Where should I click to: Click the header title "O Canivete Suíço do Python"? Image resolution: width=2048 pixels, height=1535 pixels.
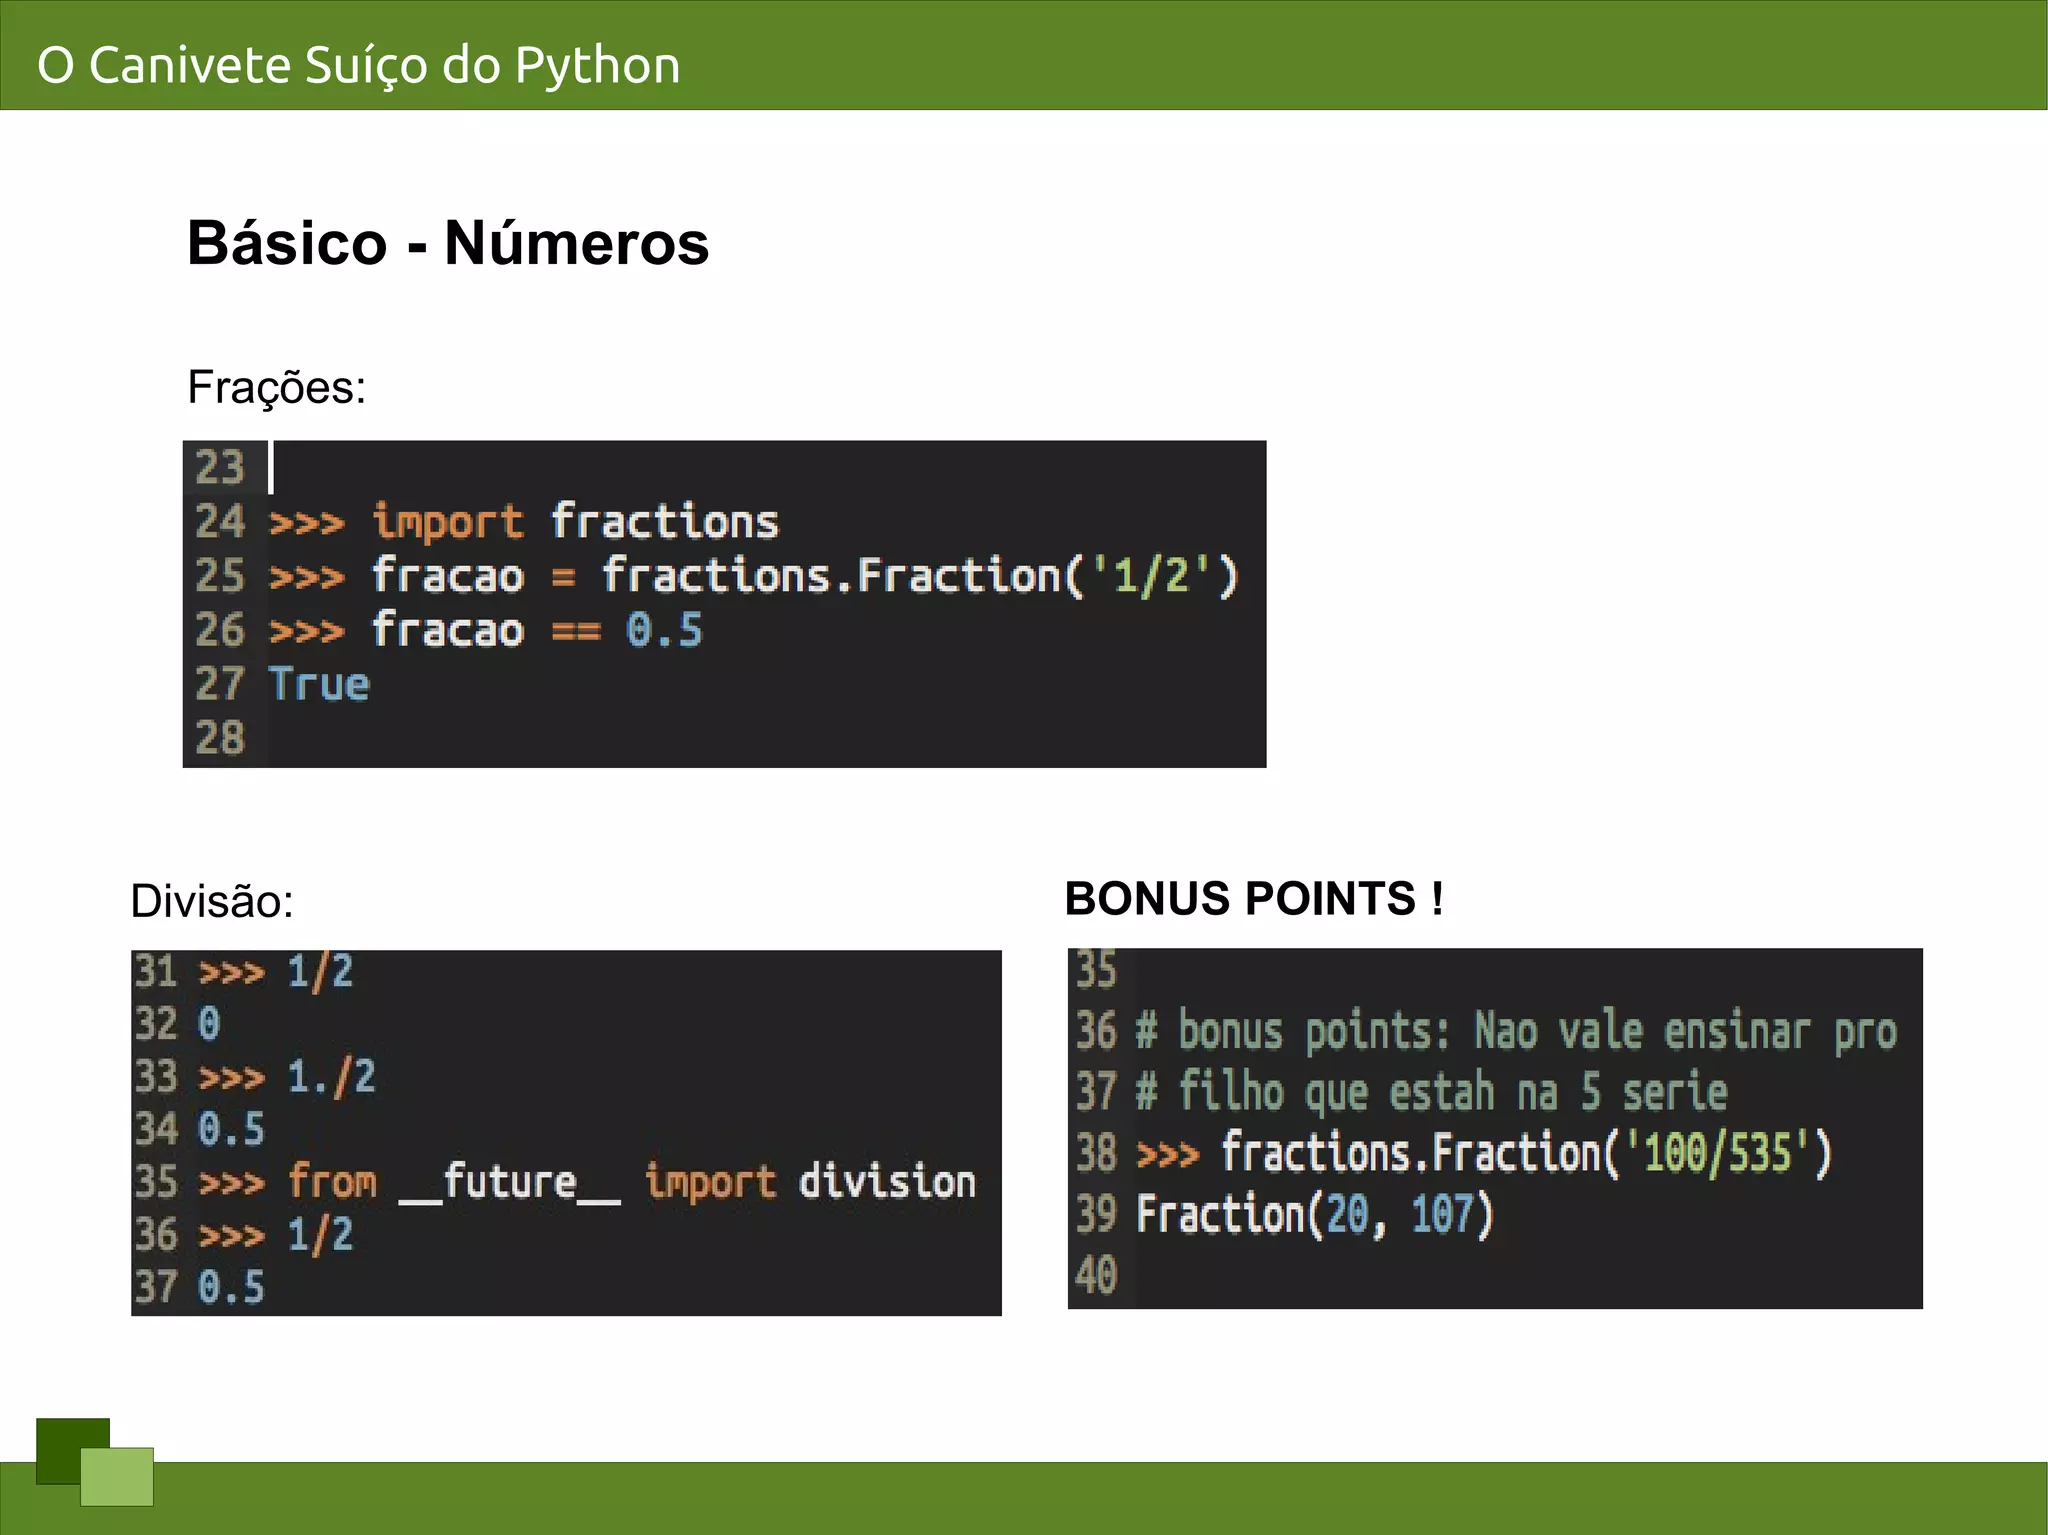coord(359,66)
